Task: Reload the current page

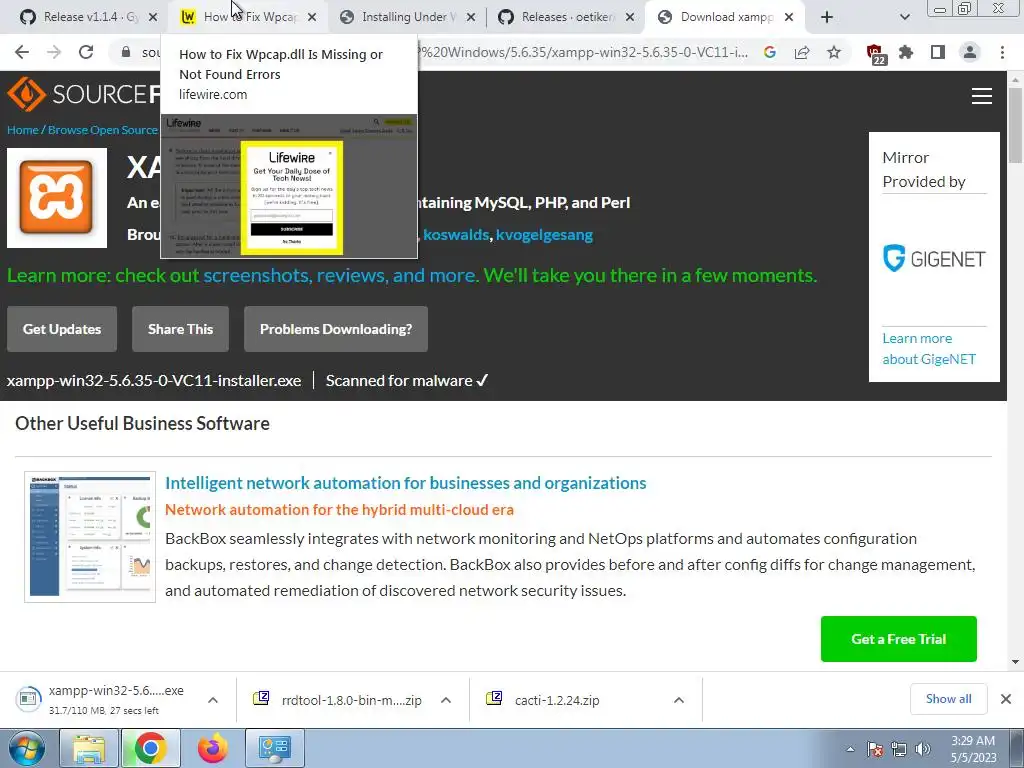Action: click(86, 52)
